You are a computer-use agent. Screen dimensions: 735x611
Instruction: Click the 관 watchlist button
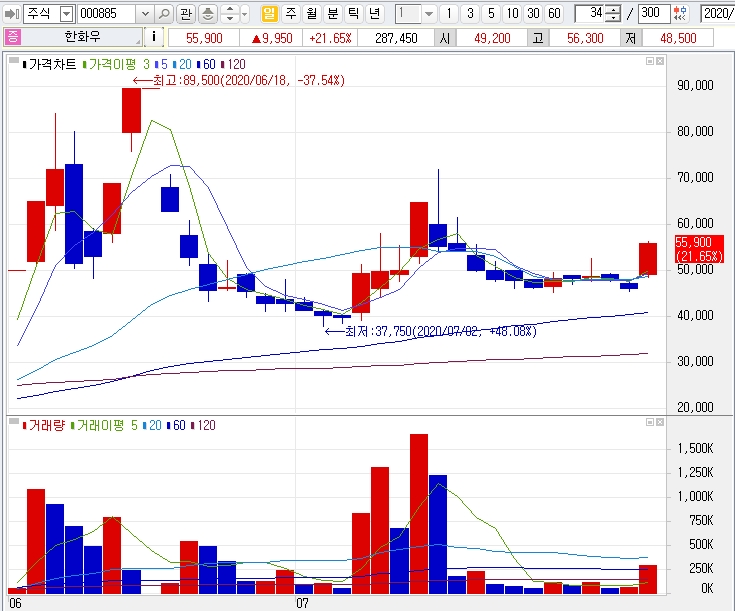click(x=186, y=14)
